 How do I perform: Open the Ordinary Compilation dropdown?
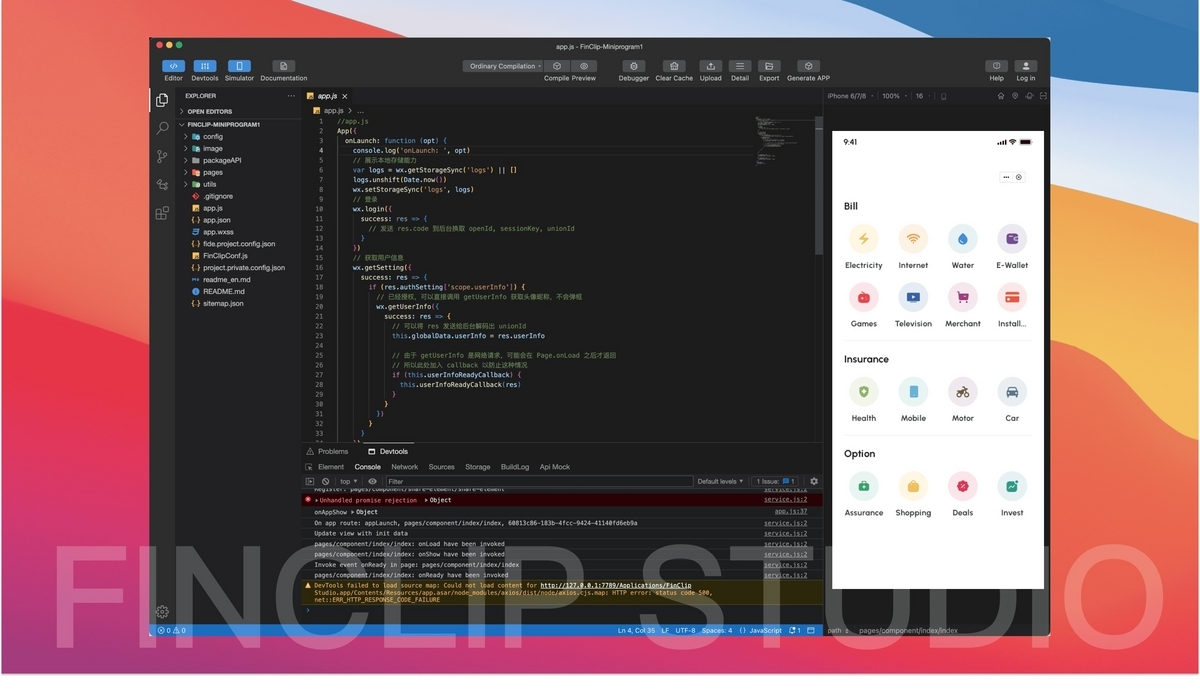505,65
